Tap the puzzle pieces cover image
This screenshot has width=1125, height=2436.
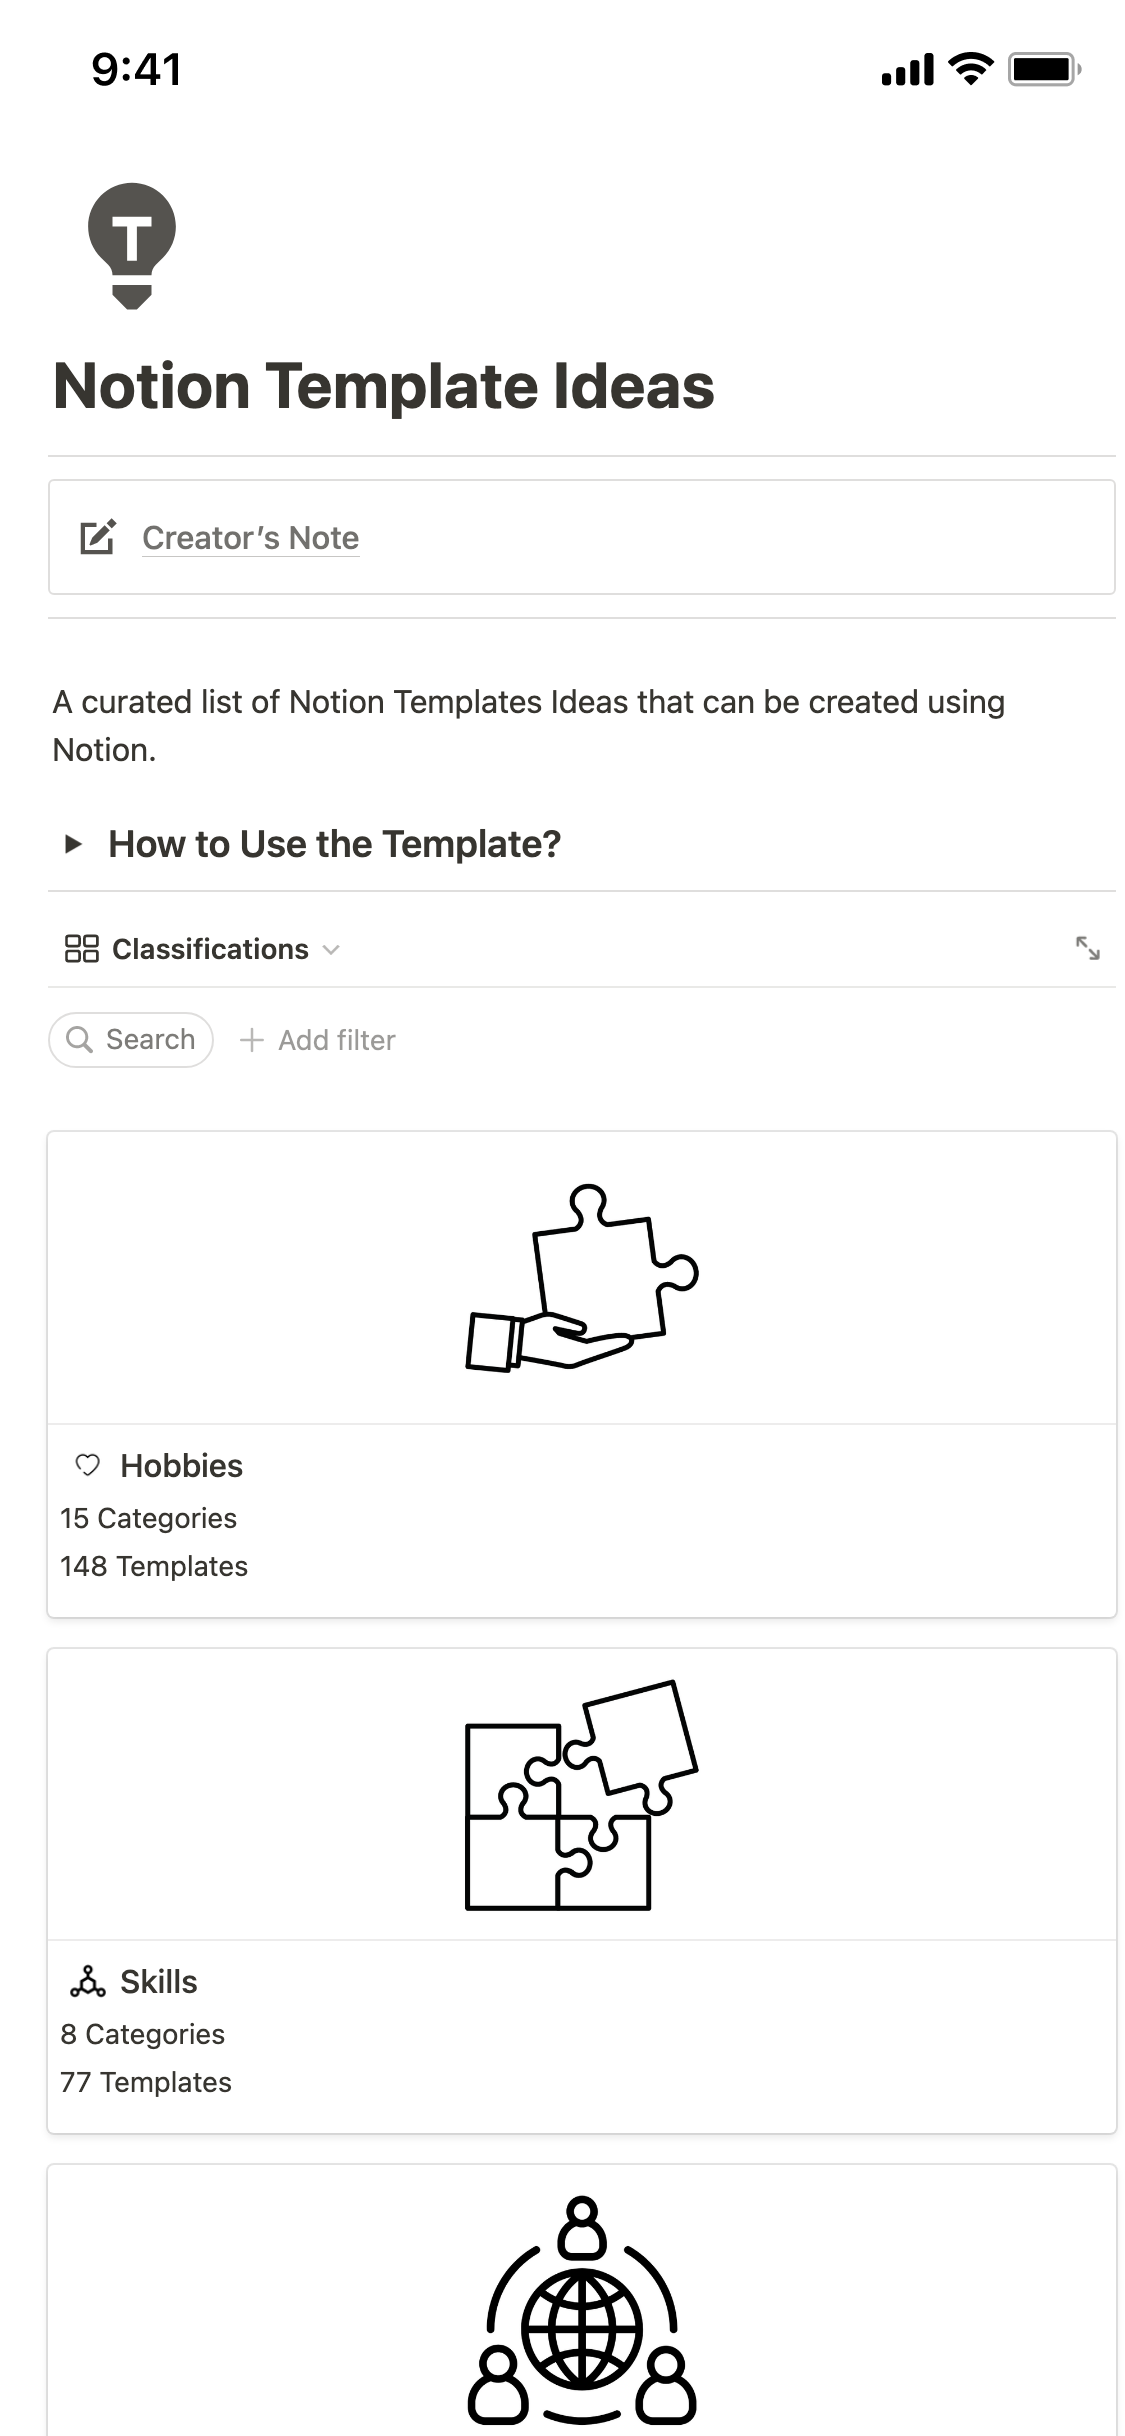581,1794
